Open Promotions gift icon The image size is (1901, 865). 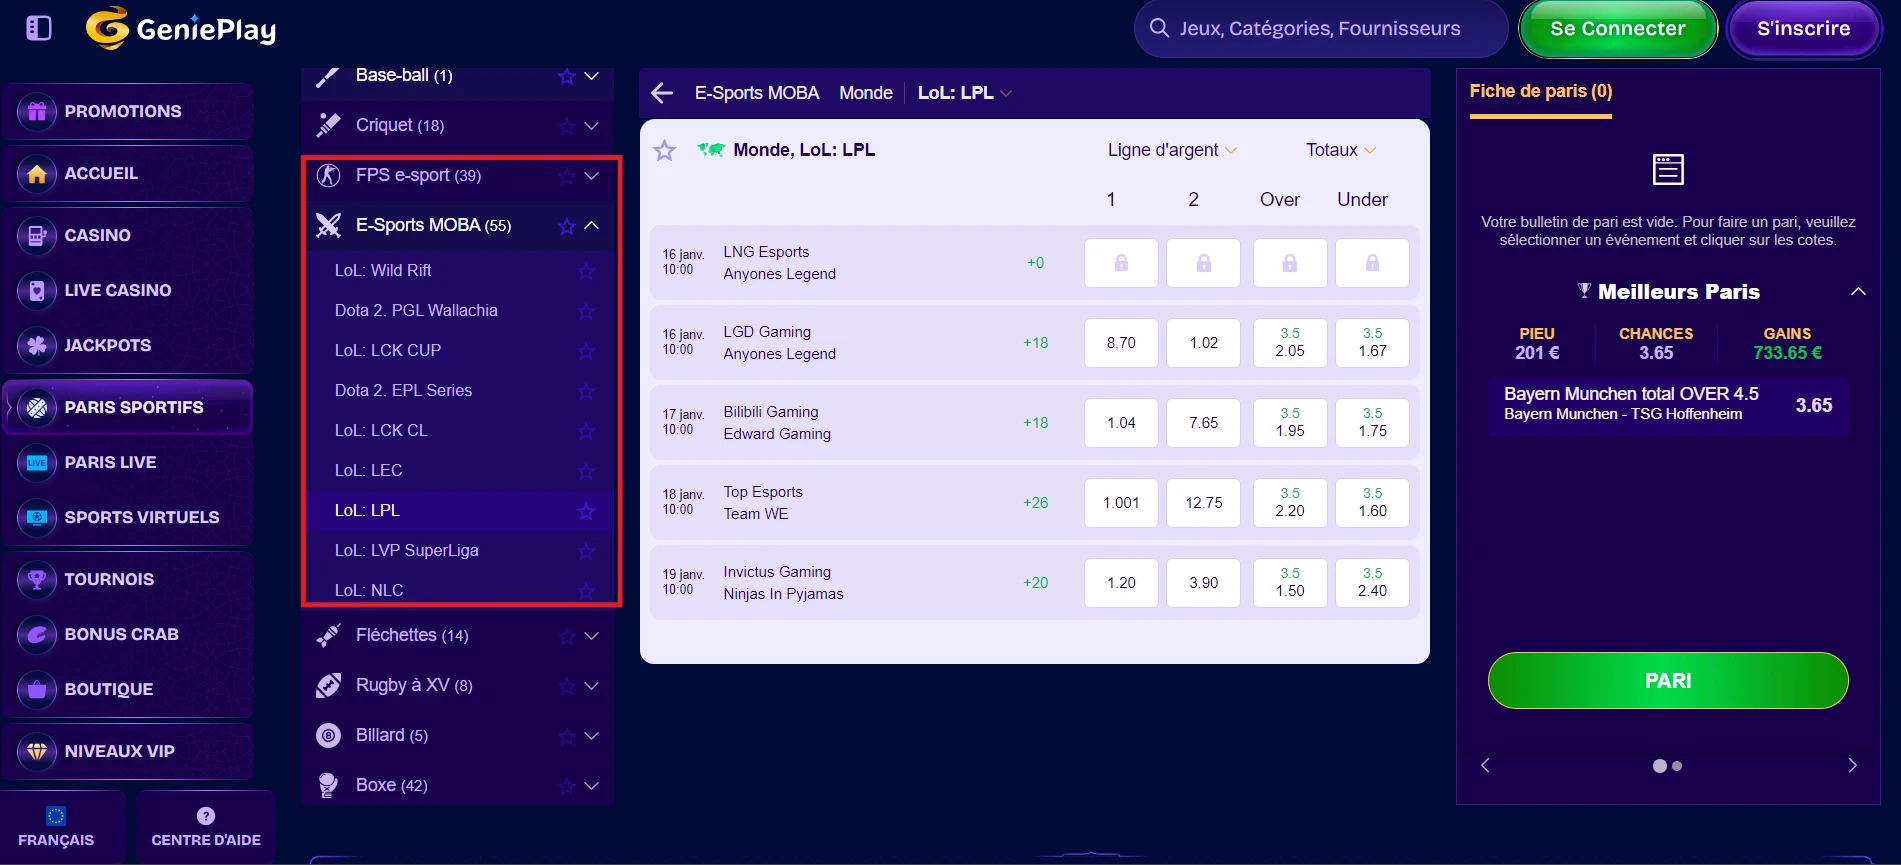[37, 111]
